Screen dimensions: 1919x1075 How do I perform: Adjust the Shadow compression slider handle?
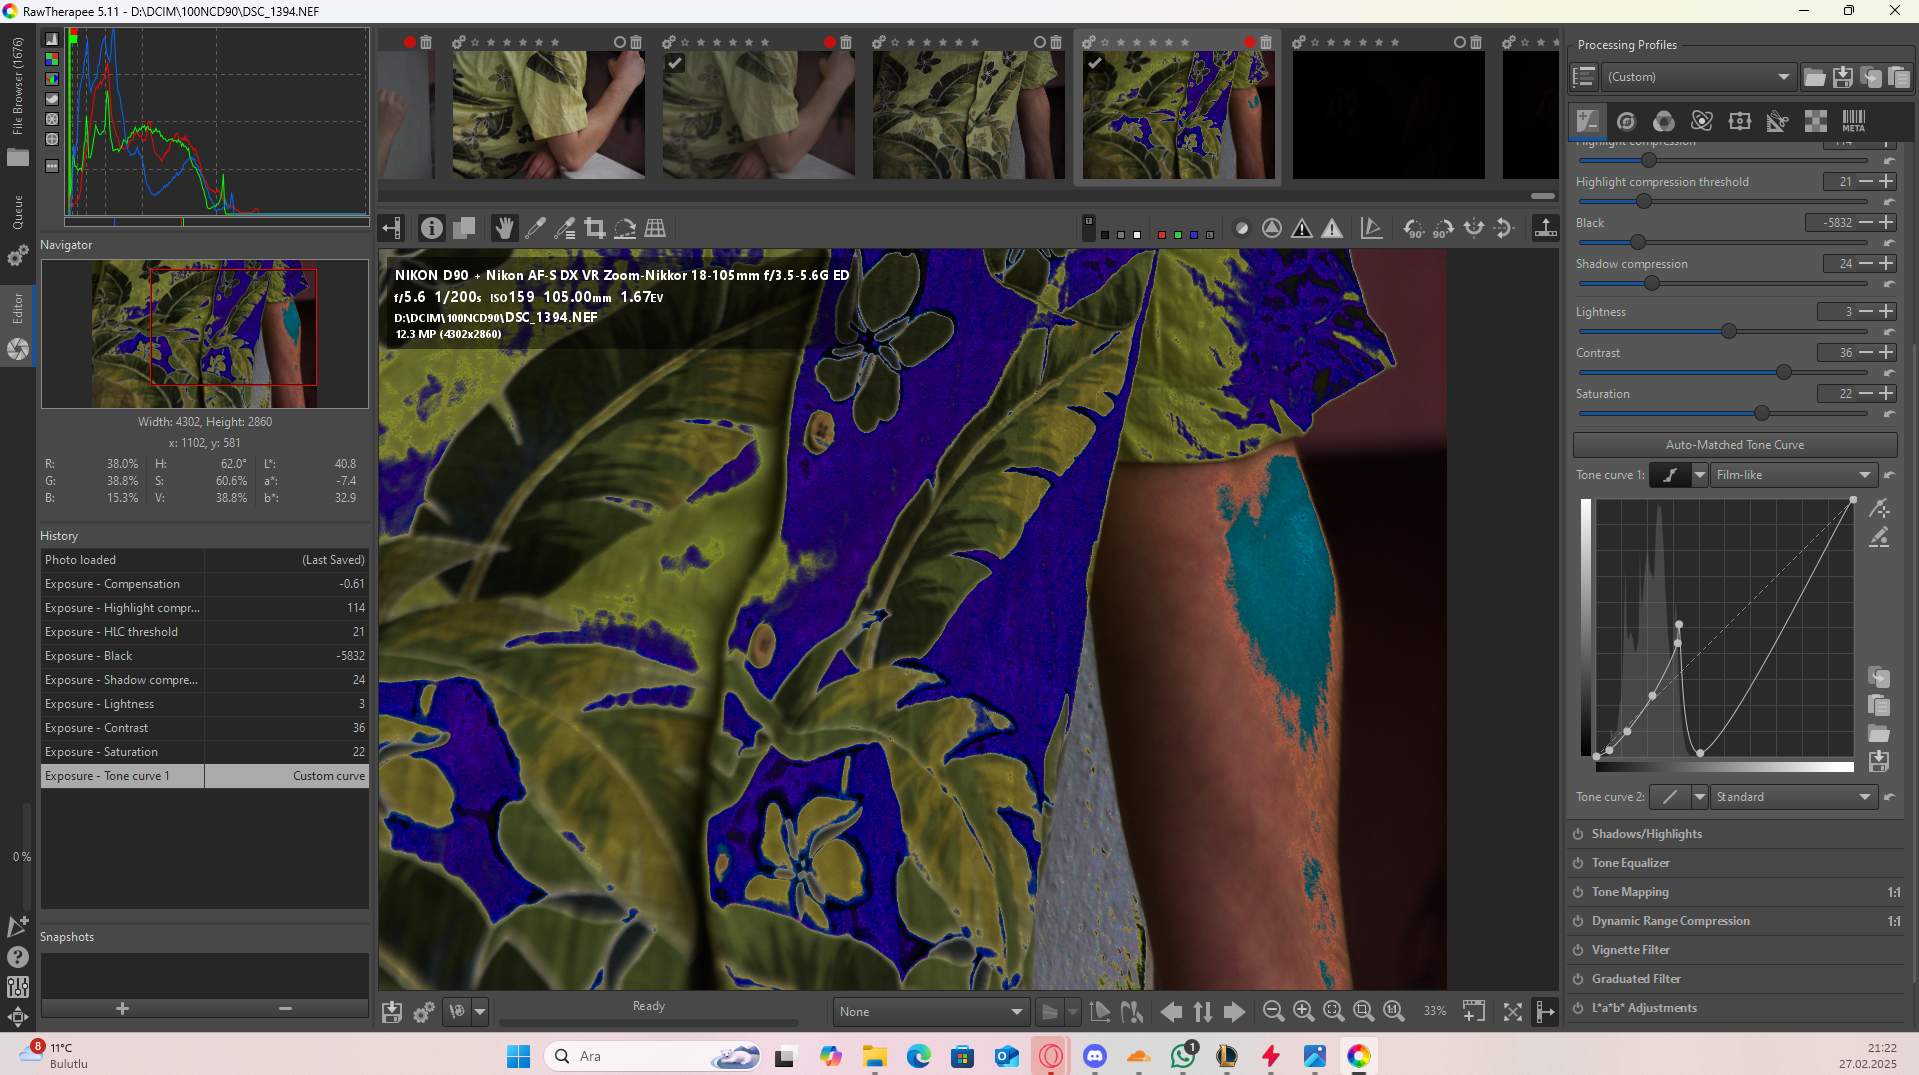[x=1652, y=283]
